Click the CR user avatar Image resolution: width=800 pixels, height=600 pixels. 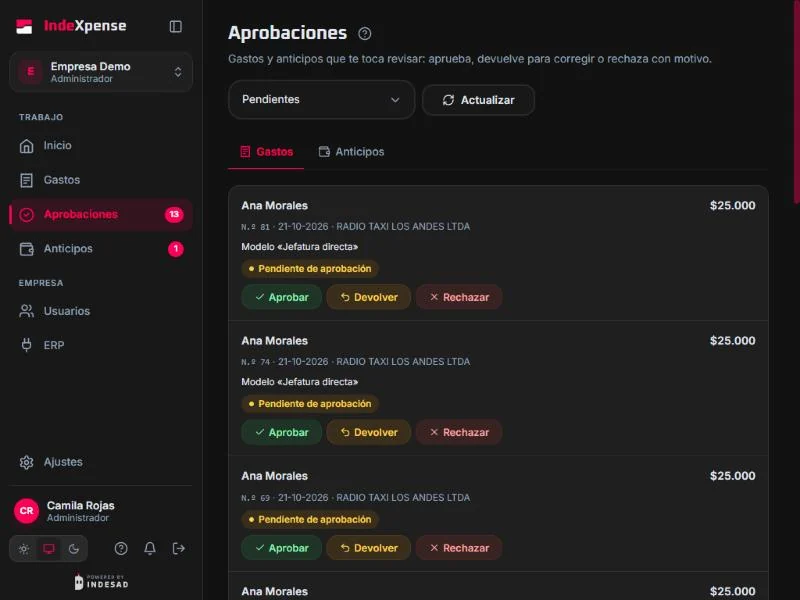tap(27, 511)
